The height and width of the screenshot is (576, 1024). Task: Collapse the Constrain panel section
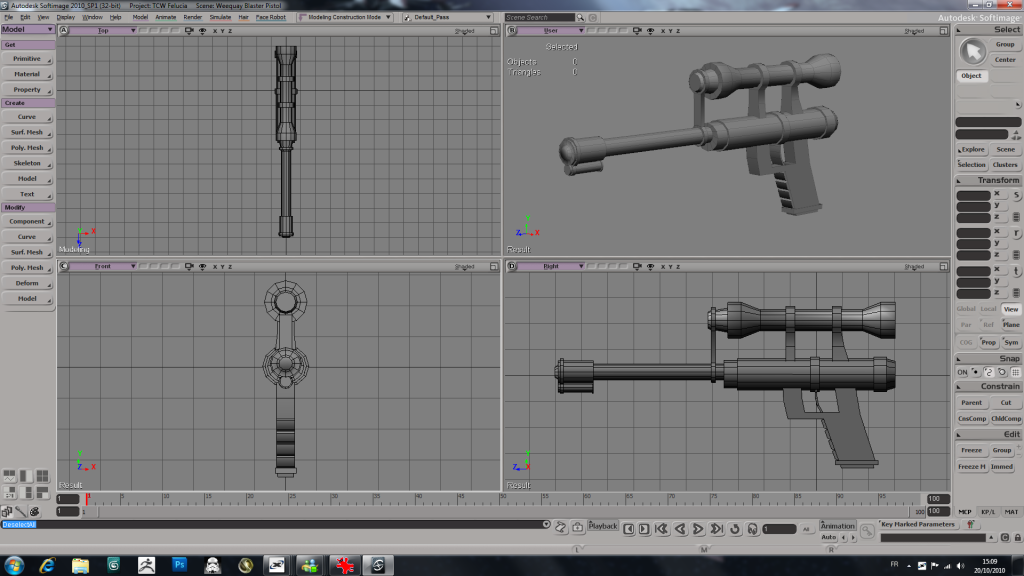tap(959, 387)
